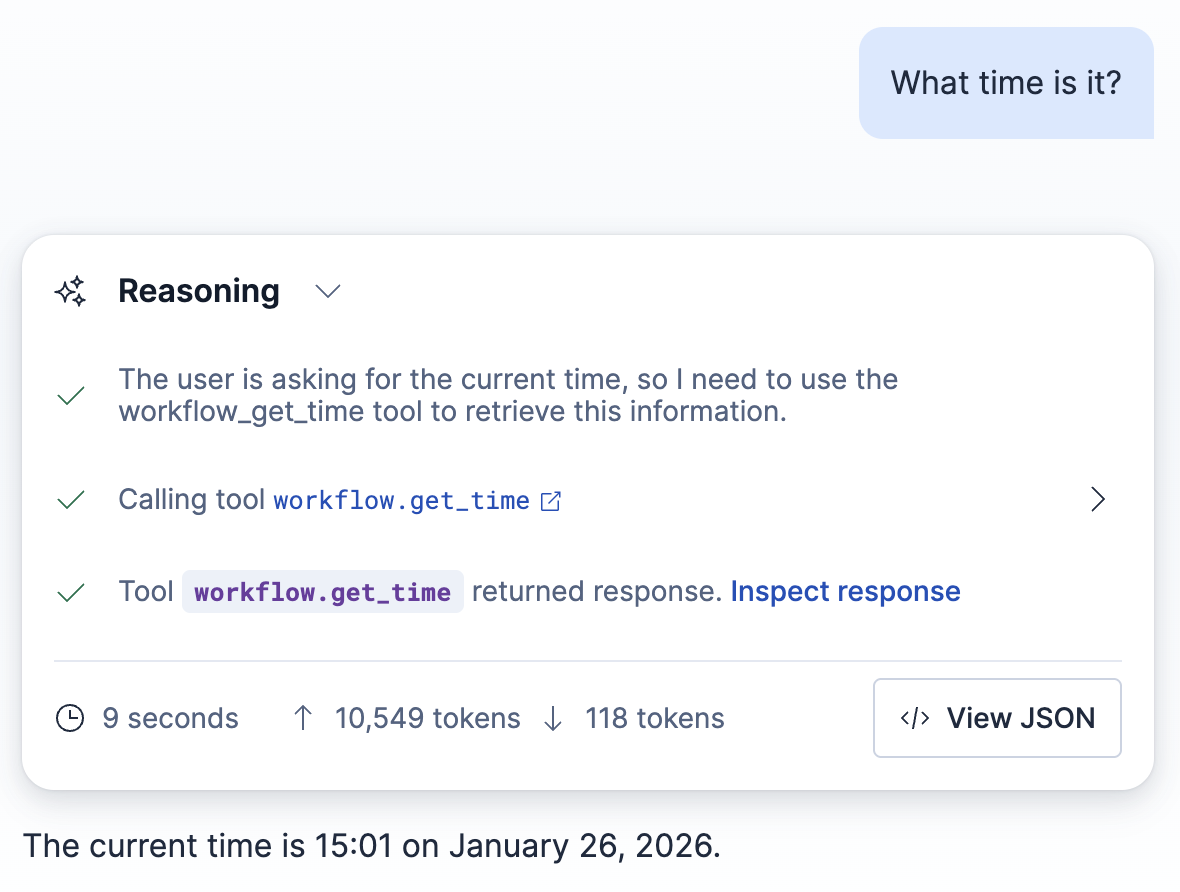Click the 10,549 tokens counter

428,718
